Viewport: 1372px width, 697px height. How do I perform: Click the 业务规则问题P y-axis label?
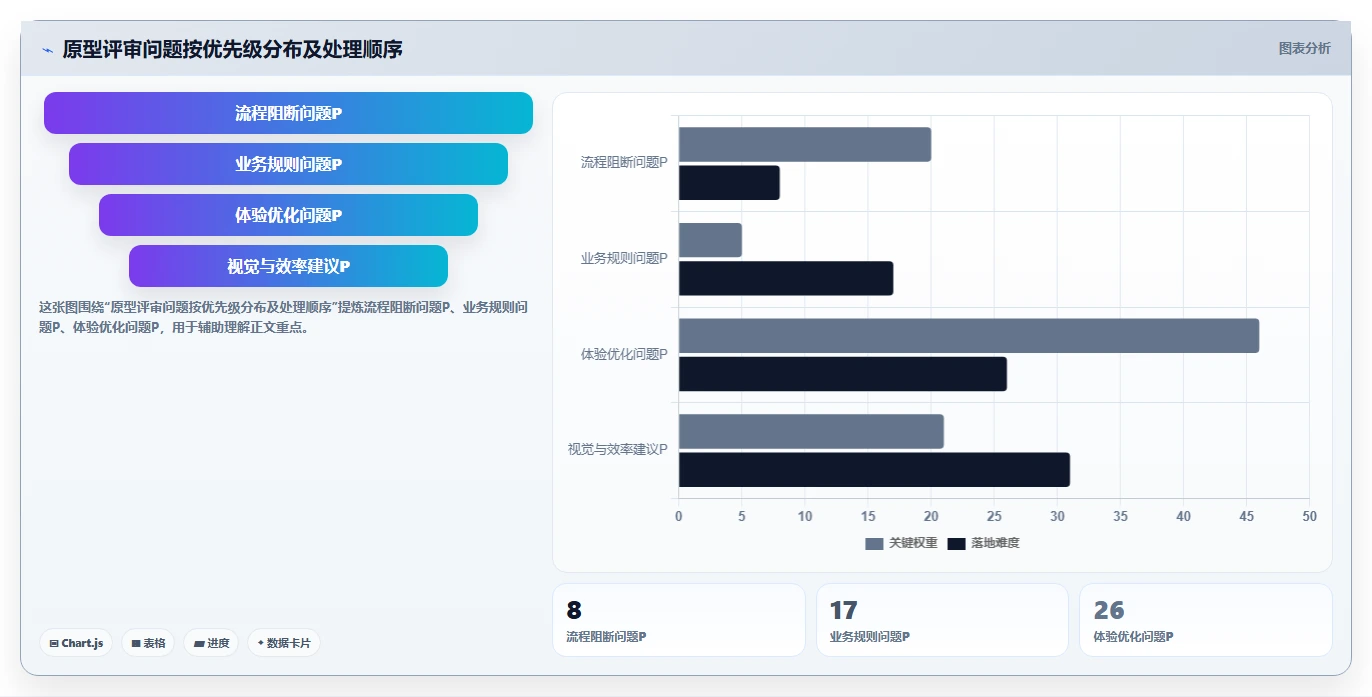pyautogui.click(x=624, y=258)
